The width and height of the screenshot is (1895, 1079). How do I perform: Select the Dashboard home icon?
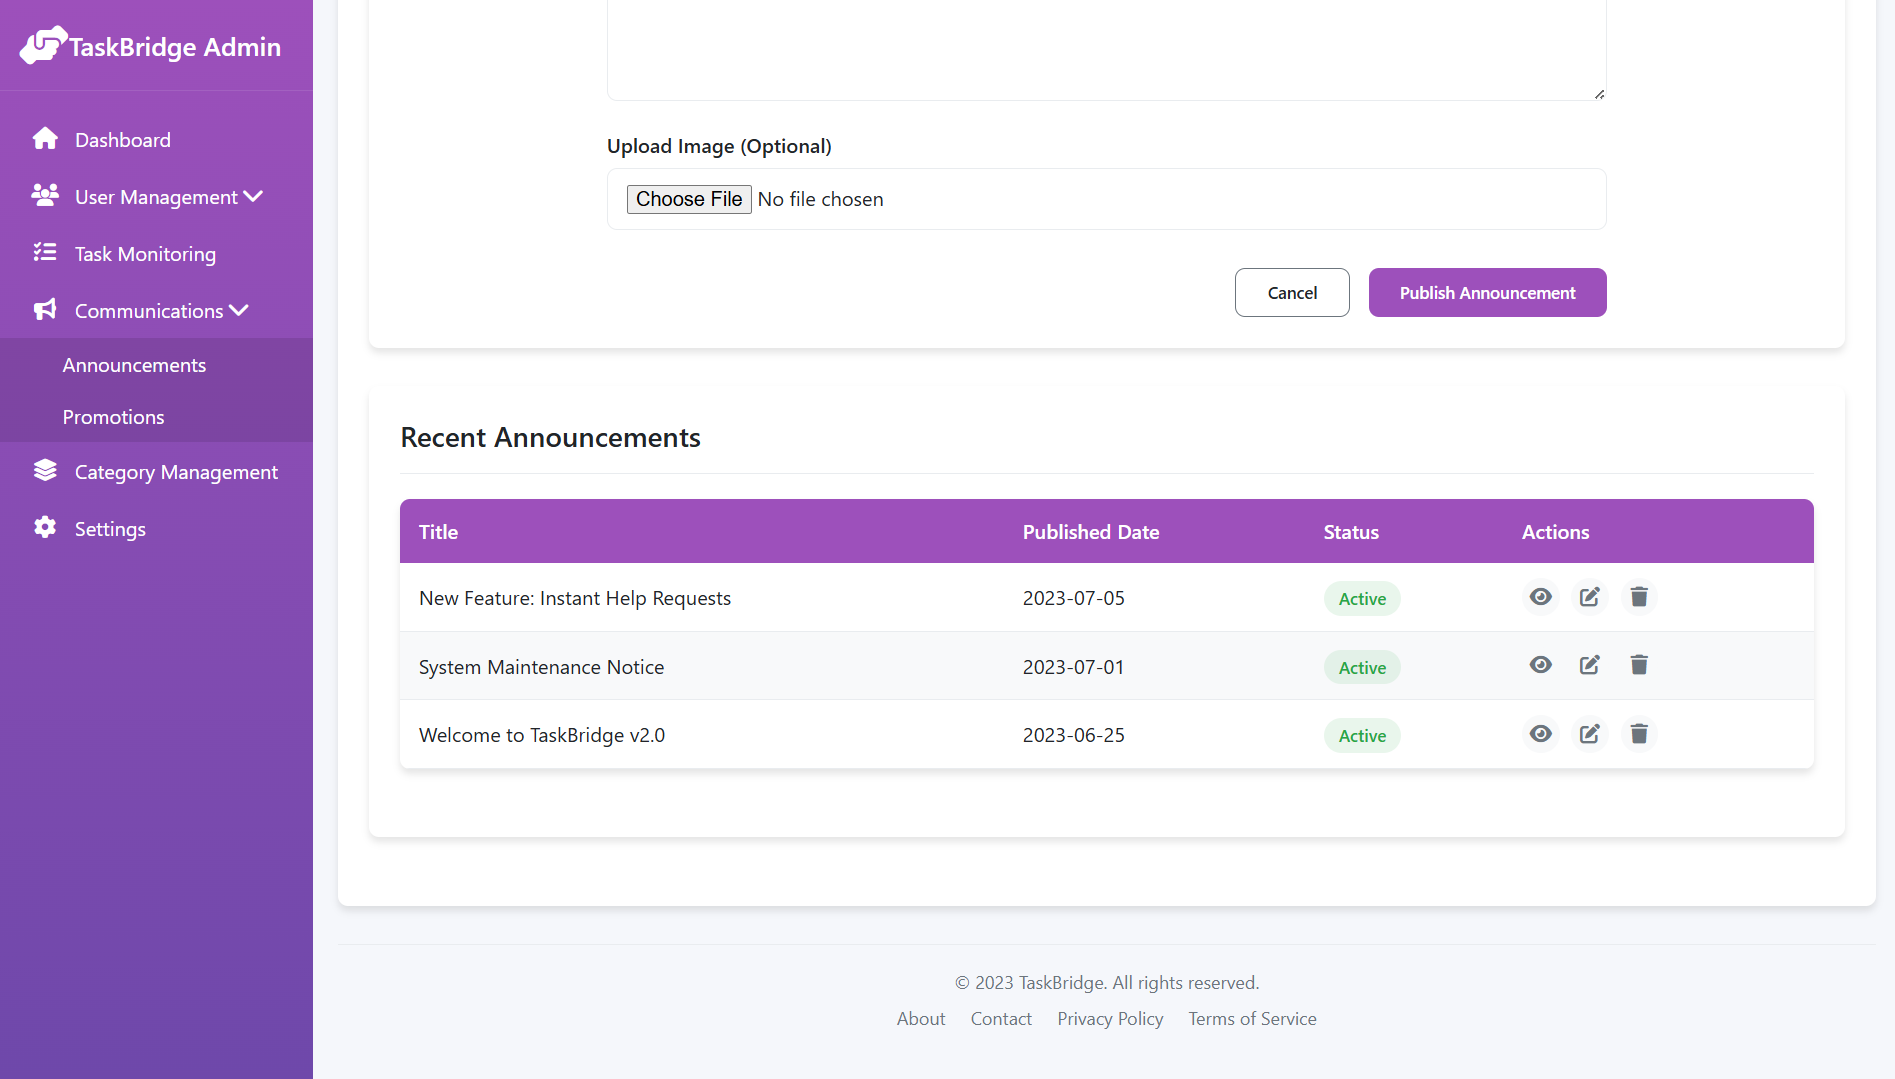coord(45,139)
